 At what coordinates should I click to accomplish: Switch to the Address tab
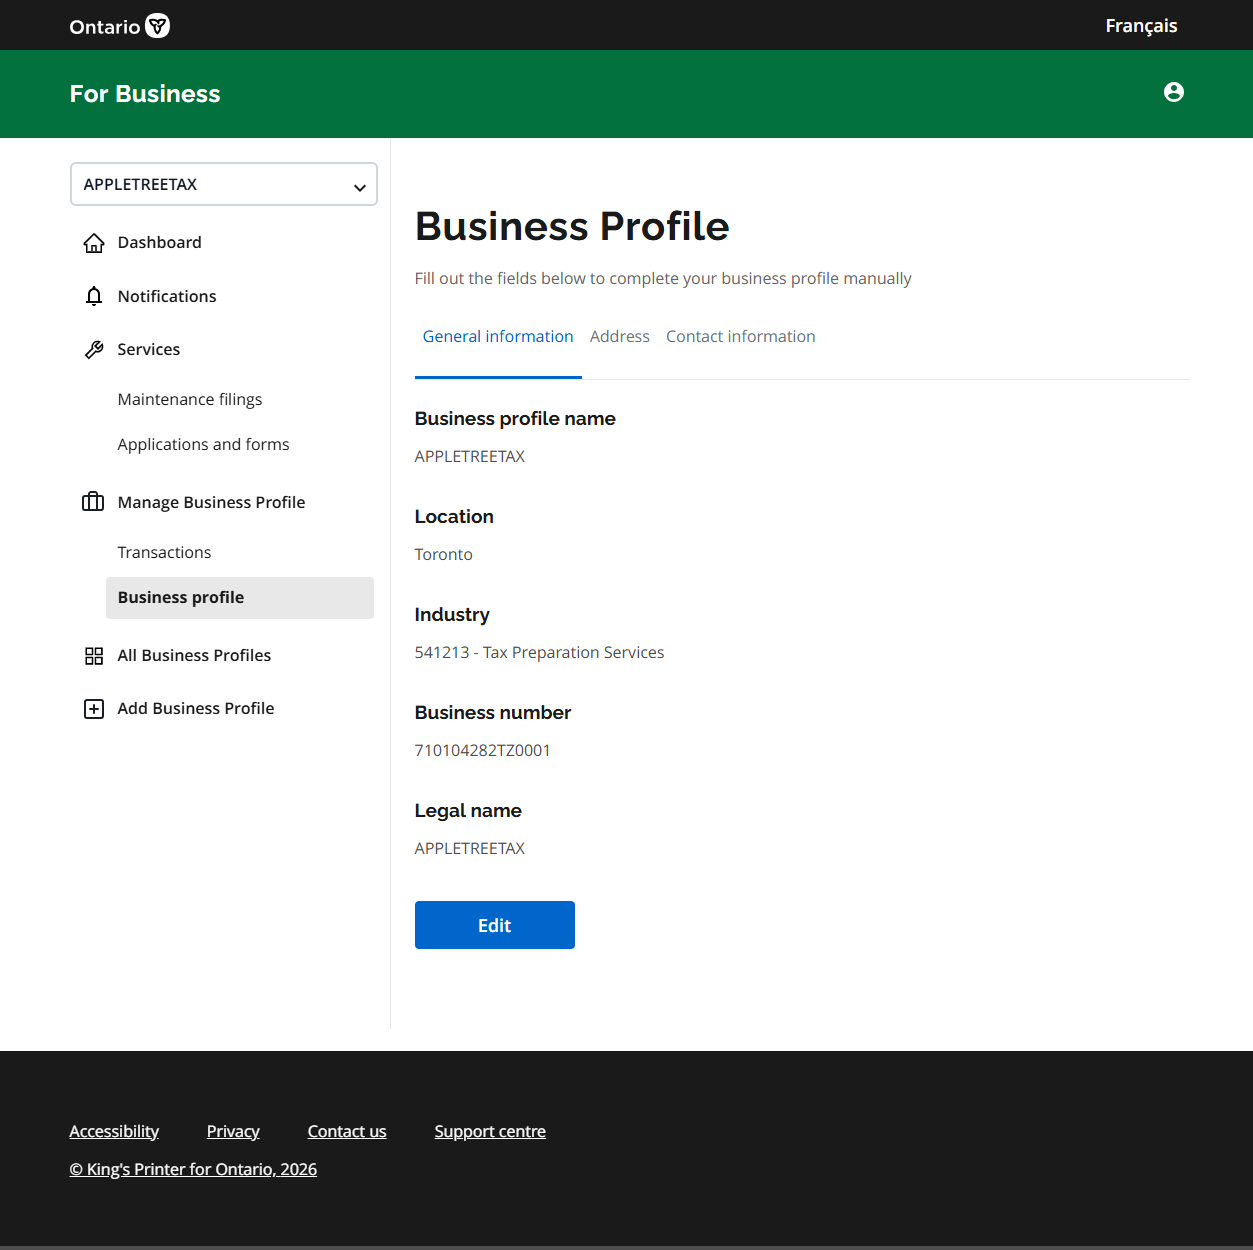click(x=619, y=337)
